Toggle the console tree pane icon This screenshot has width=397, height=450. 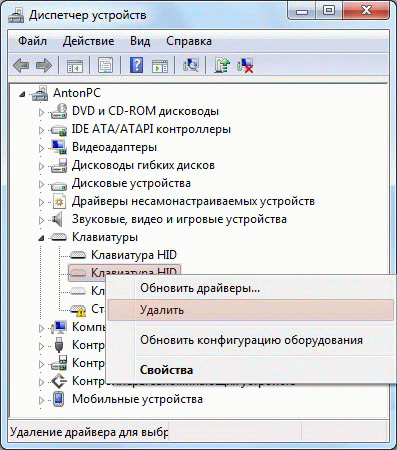(75, 66)
